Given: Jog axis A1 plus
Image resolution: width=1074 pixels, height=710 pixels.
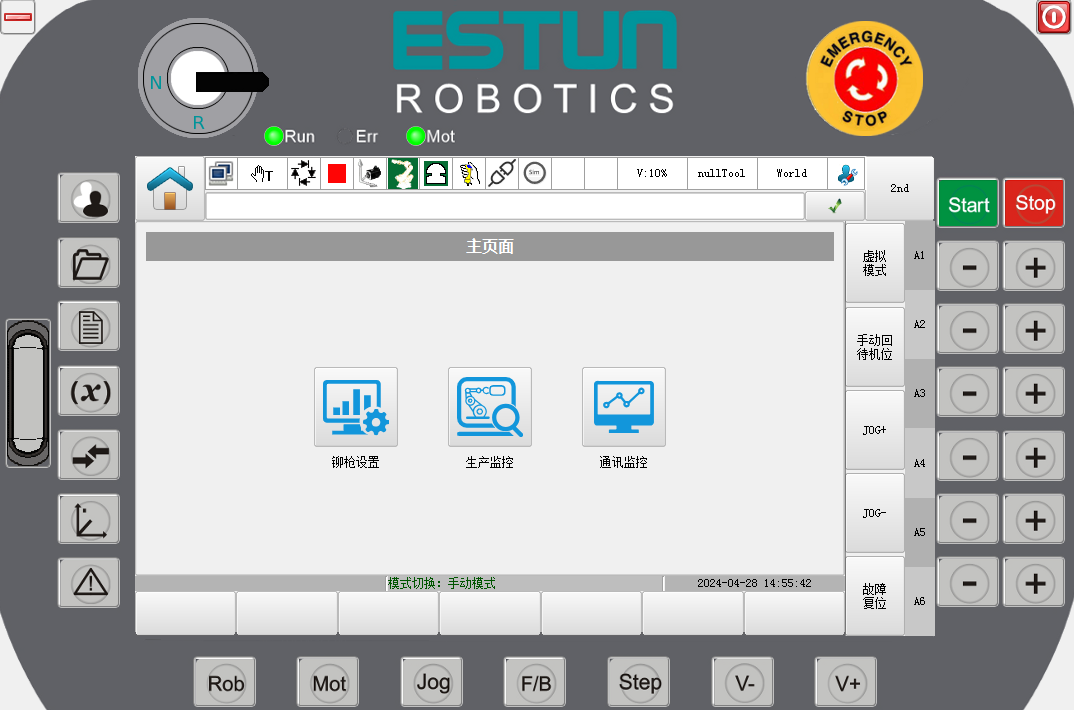Looking at the screenshot, I should click(x=1034, y=266).
